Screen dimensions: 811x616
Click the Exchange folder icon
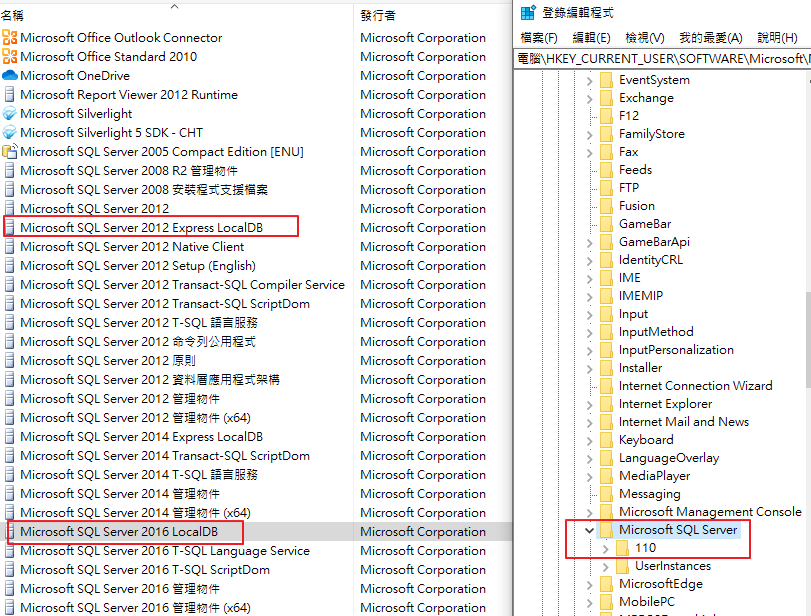[606, 98]
